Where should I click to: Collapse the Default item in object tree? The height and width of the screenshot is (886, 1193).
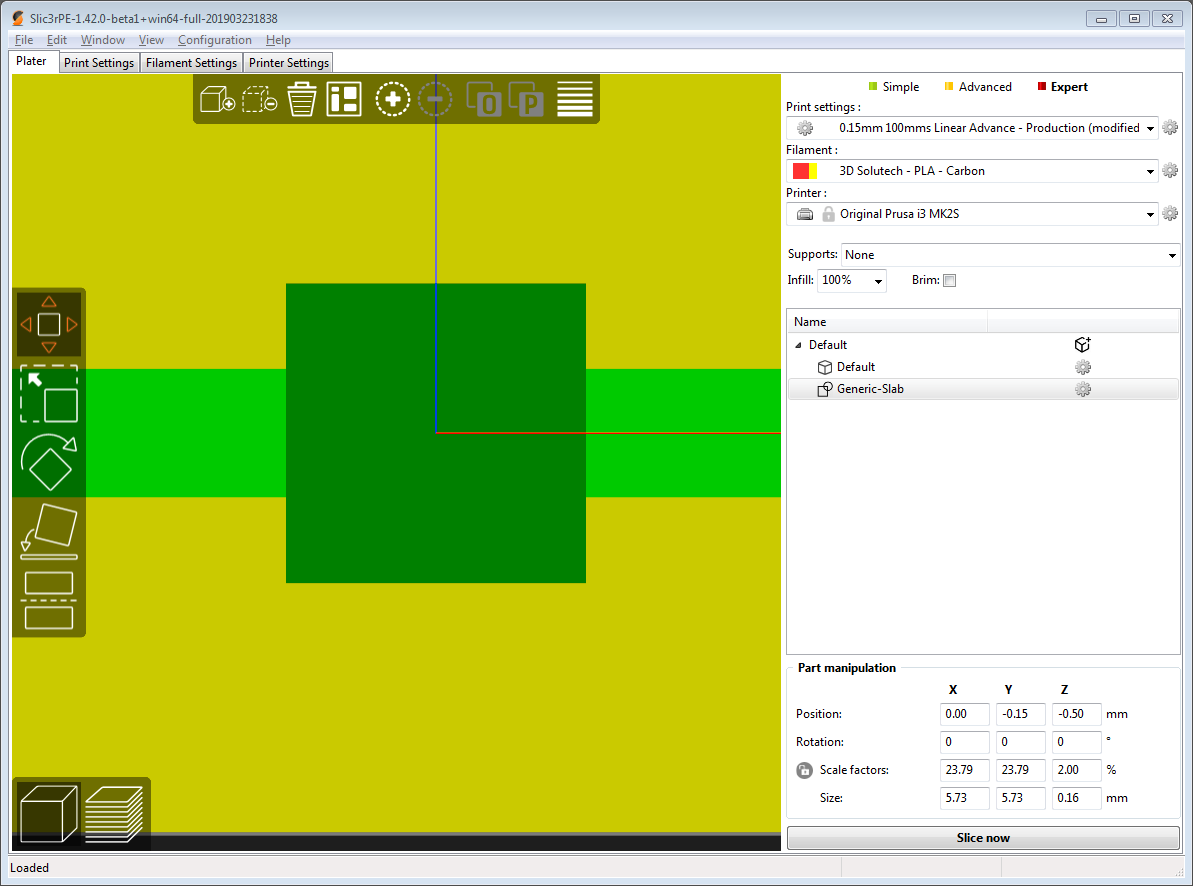797,344
